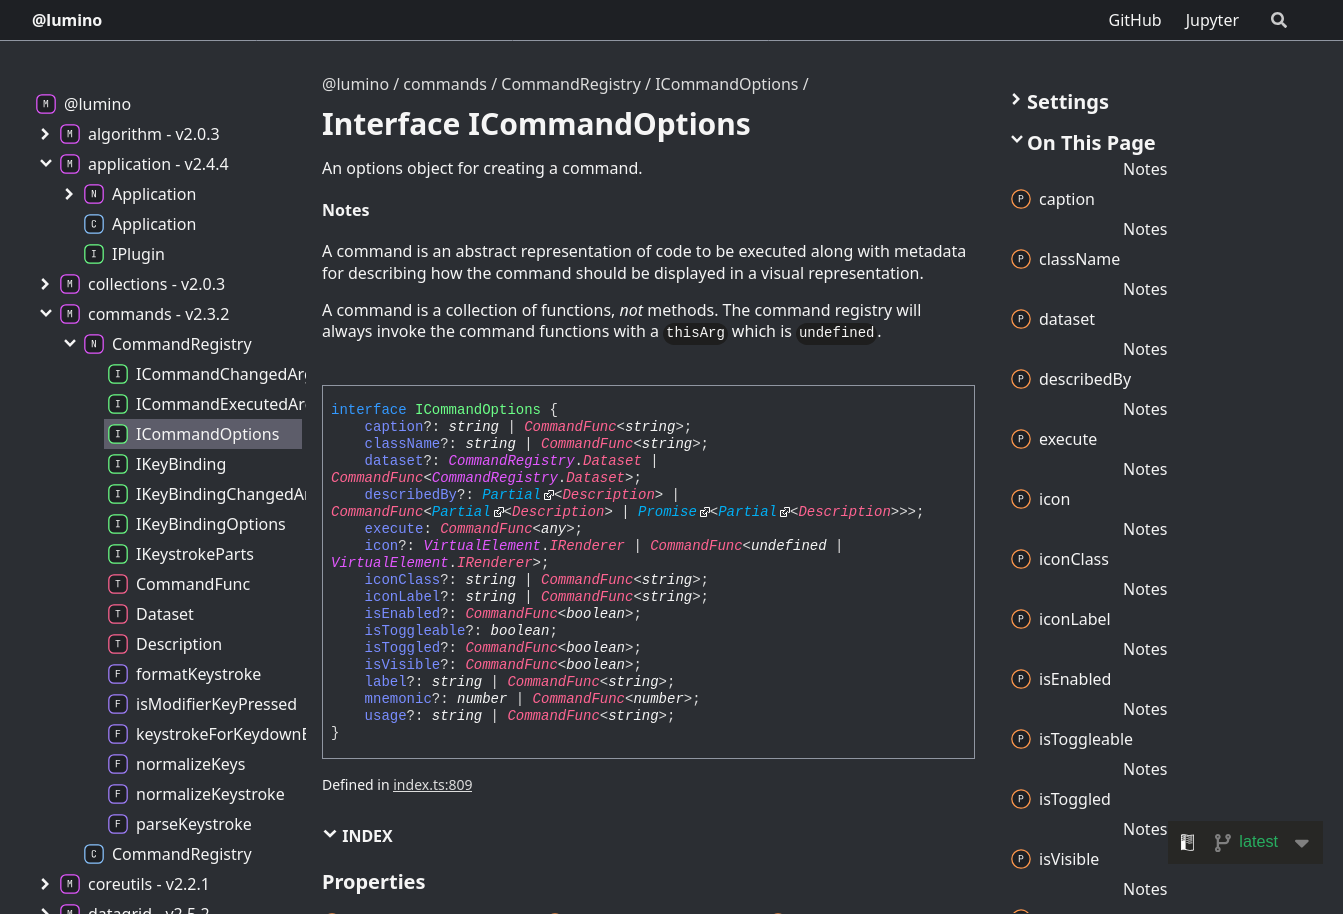Jump to iconClass on this page
Screen dimensions: 1343x914
(1074, 559)
